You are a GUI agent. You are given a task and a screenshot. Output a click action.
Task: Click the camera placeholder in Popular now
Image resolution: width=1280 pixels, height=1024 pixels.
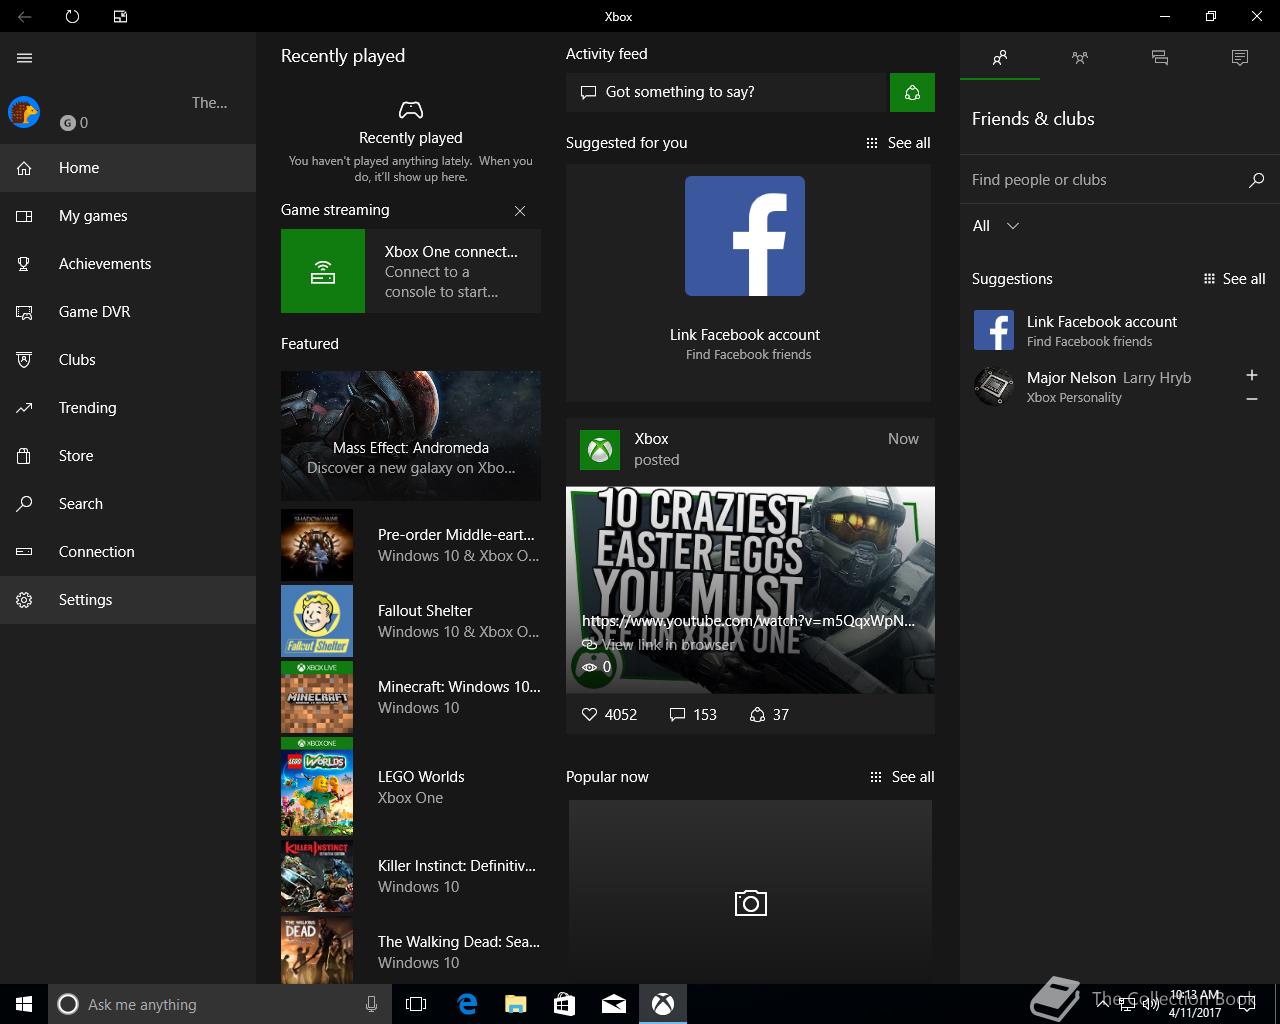(750, 903)
